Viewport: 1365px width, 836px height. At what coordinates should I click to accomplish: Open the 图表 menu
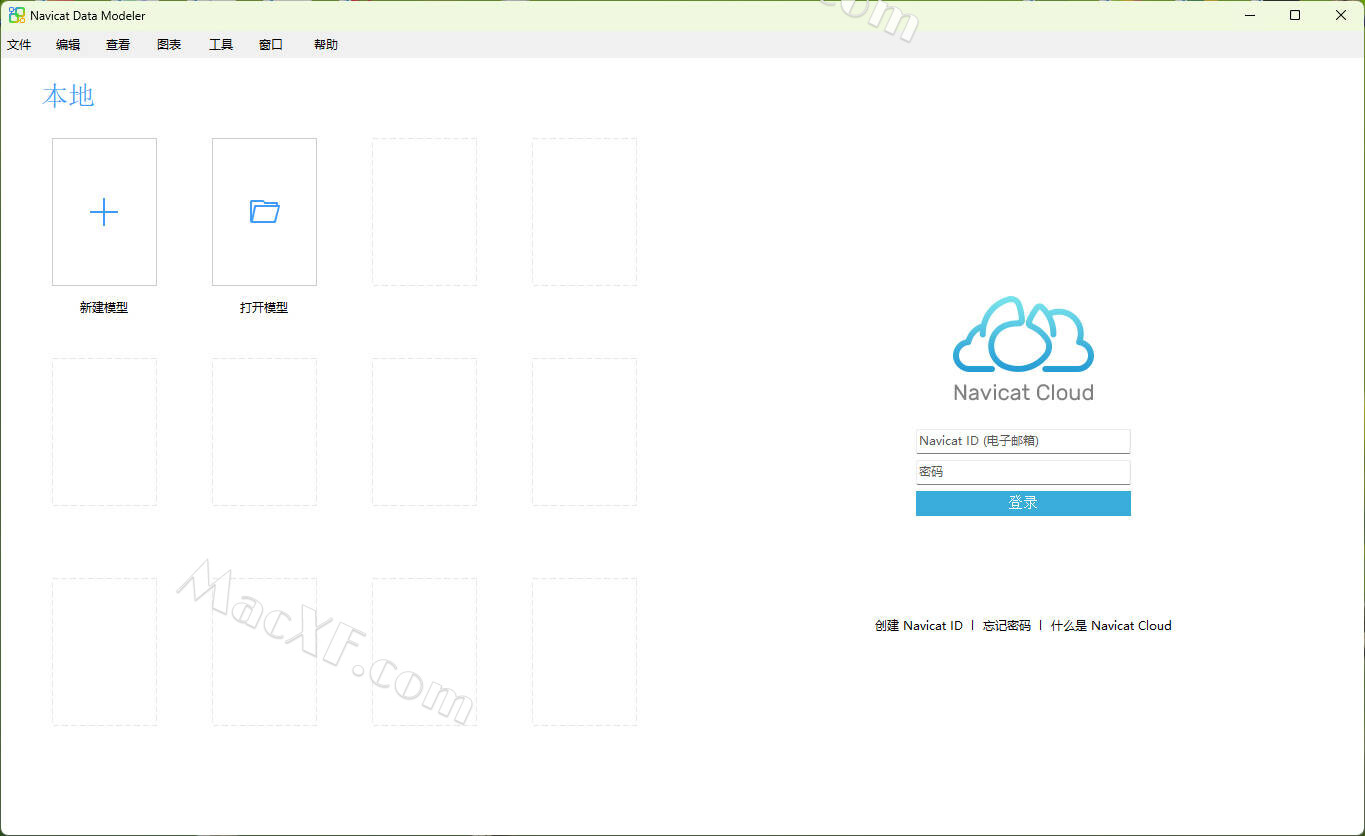[x=169, y=45]
